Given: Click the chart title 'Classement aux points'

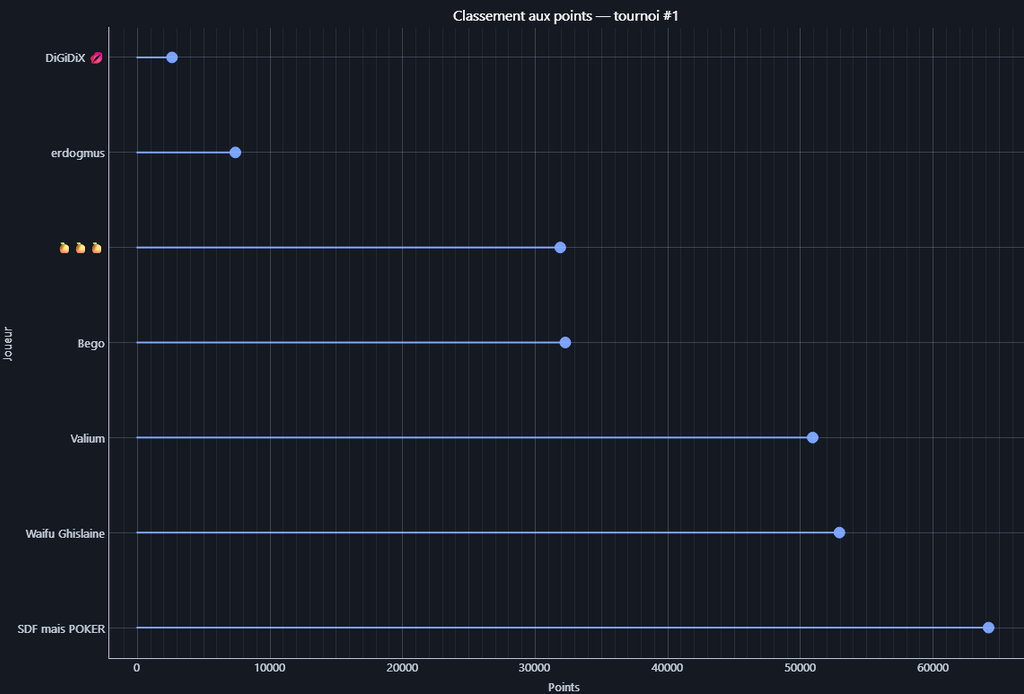Looking at the screenshot, I should pos(571,16).
